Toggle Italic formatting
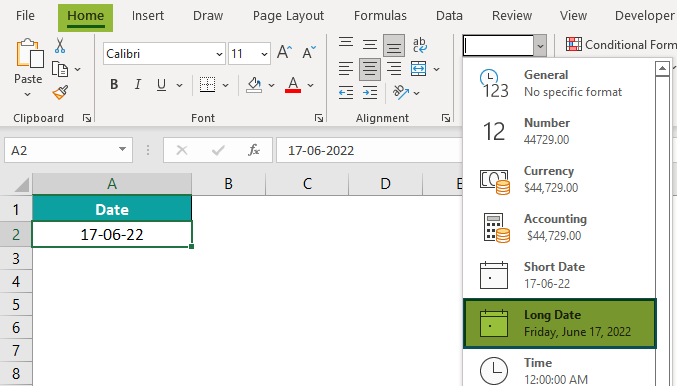677x386 pixels. pyautogui.click(x=138, y=85)
